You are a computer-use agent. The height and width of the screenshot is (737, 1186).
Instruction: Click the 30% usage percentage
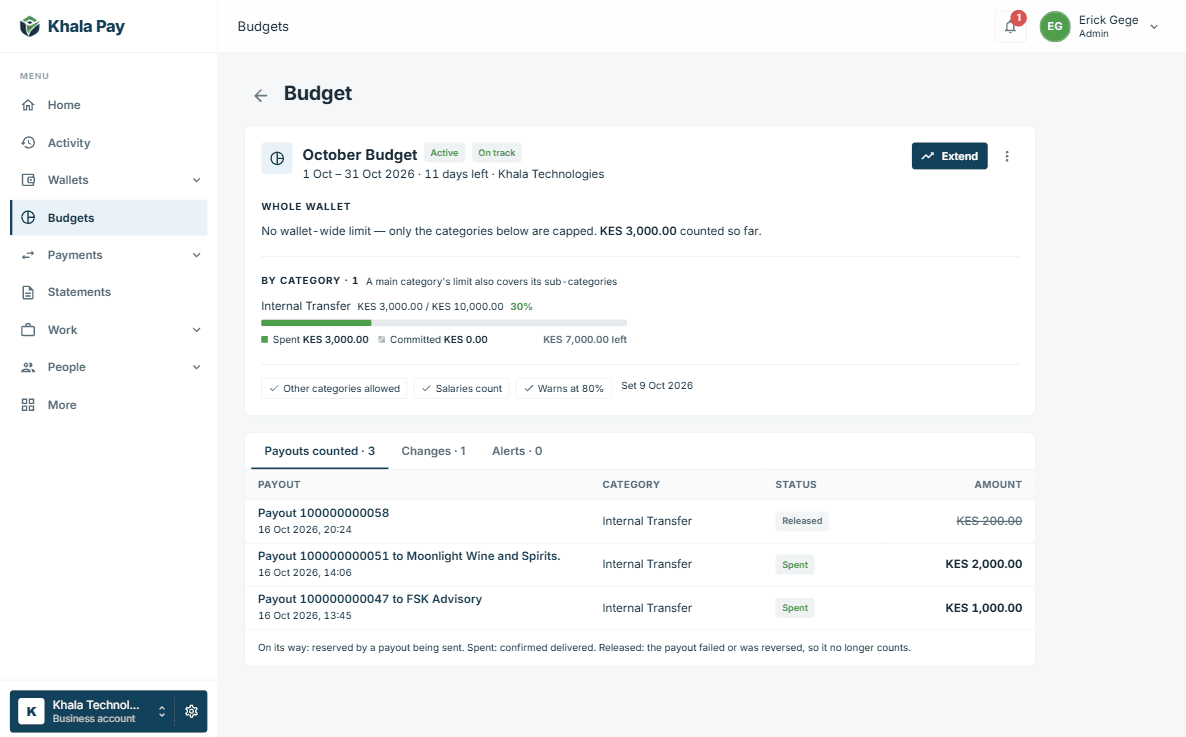click(521, 306)
